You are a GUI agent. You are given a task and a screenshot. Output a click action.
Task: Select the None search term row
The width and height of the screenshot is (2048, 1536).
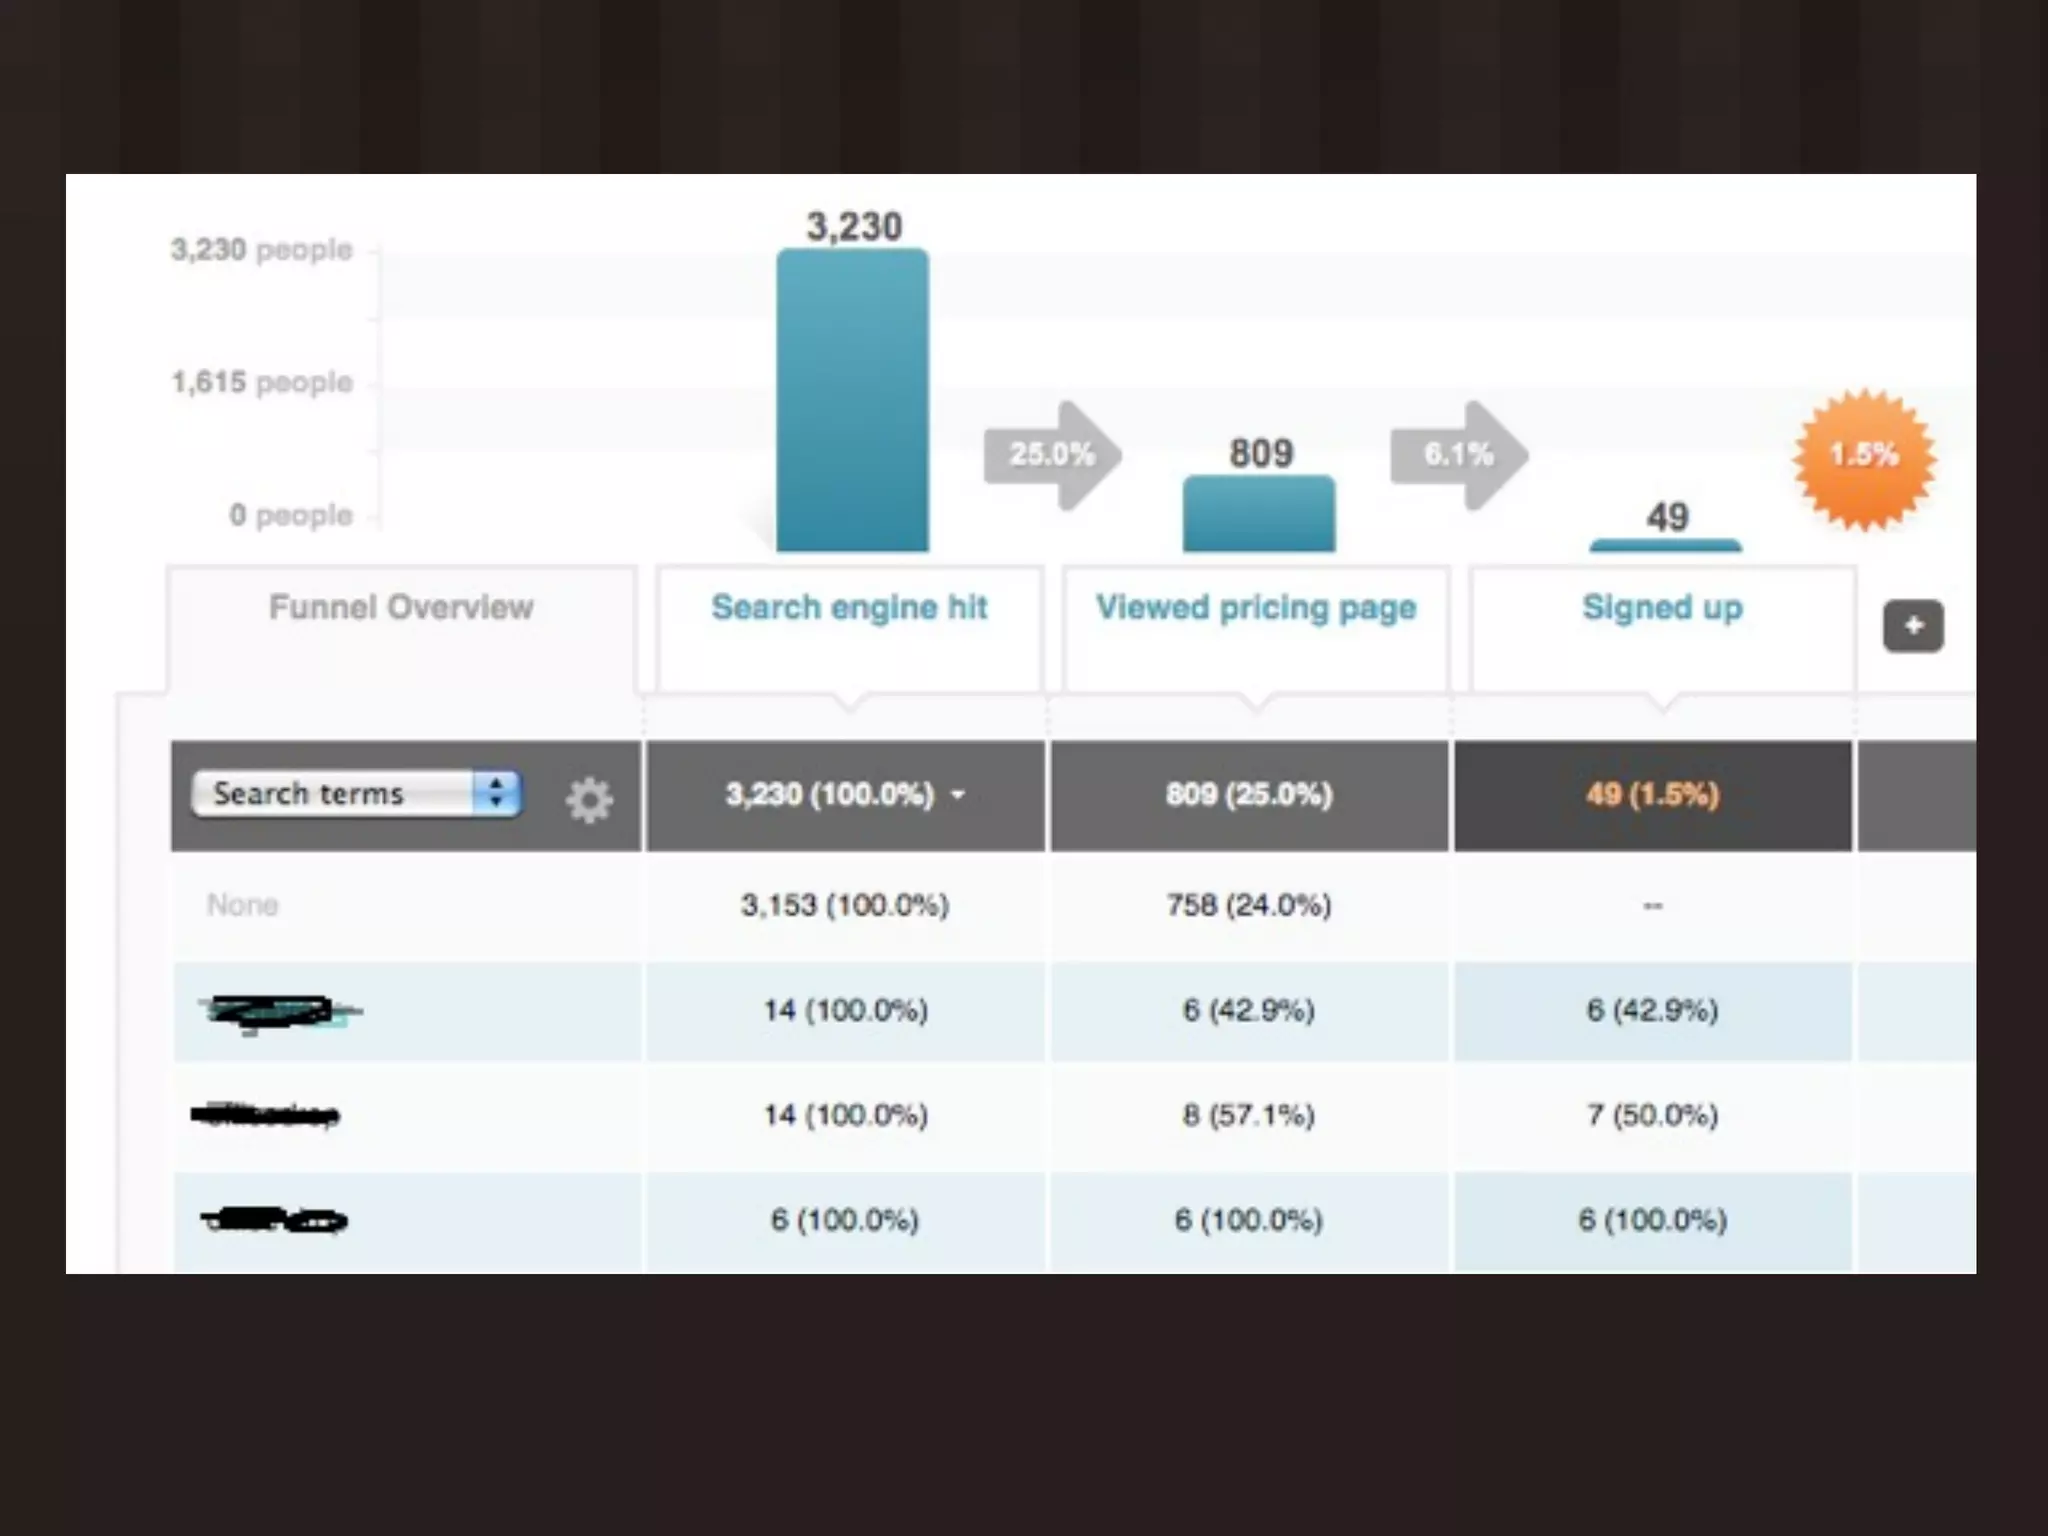tap(242, 905)
